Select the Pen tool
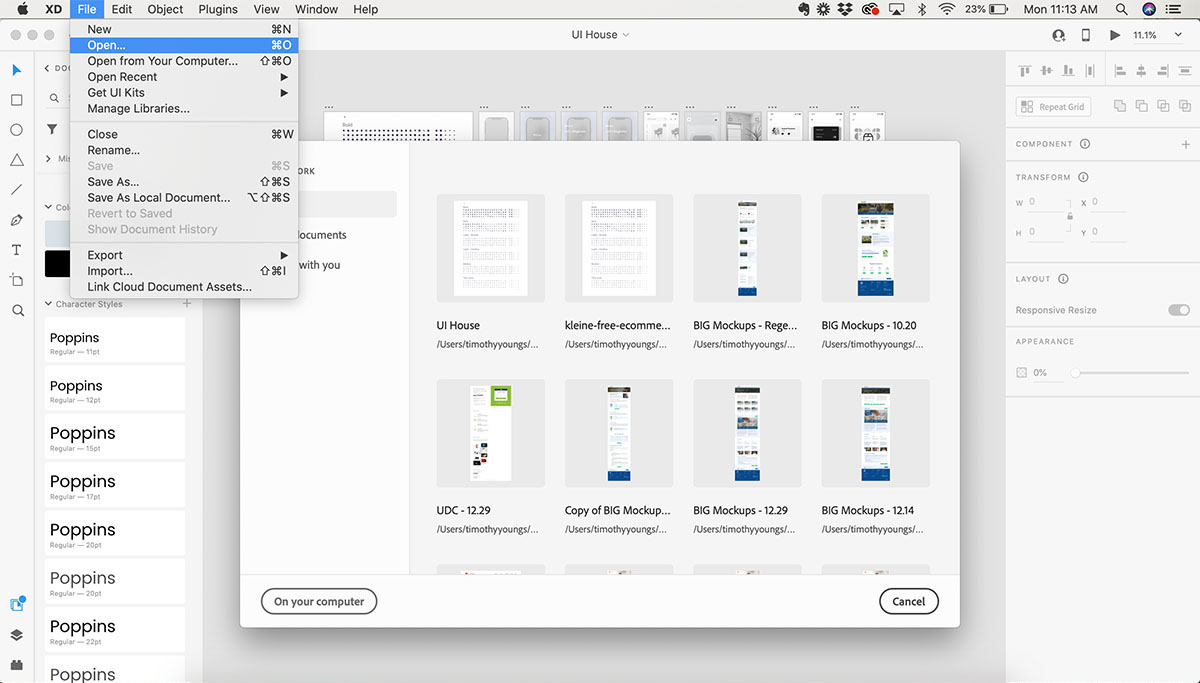1200x683 pixels. (x=17, y=220)
